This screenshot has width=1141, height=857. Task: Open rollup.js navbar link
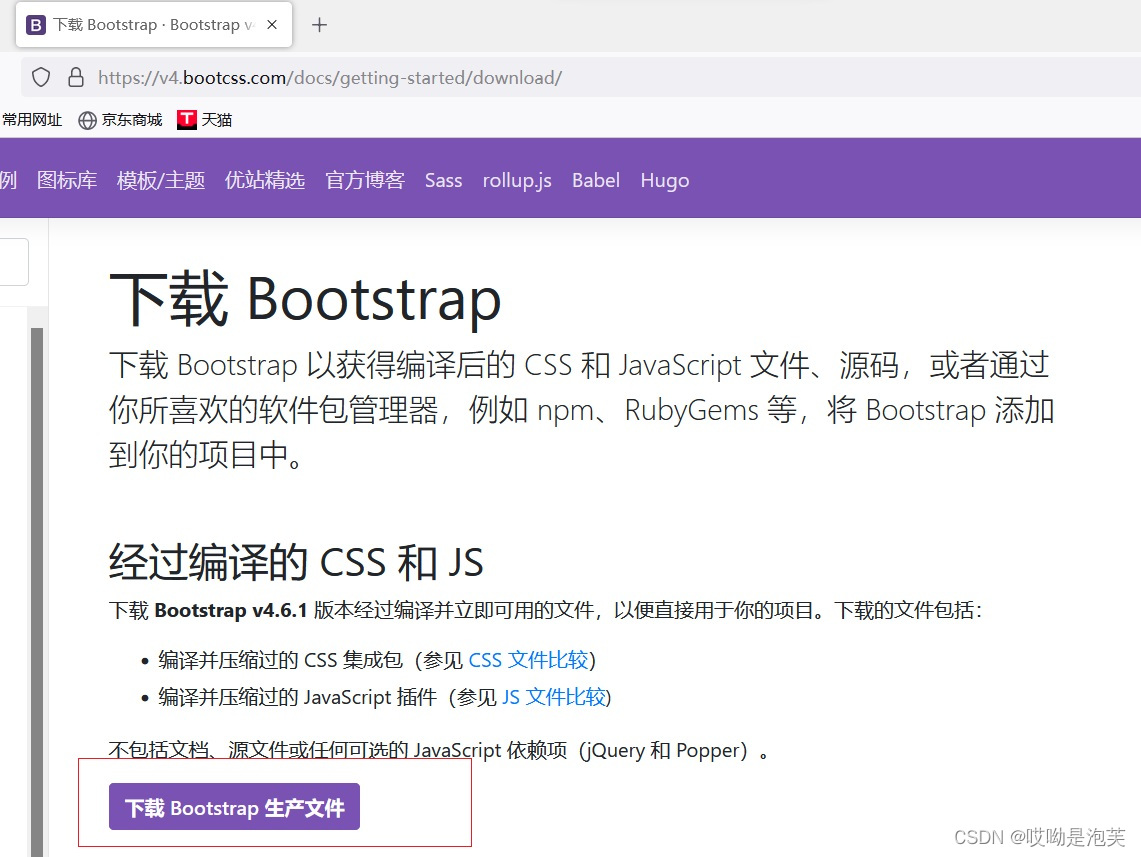coord(517,180)
